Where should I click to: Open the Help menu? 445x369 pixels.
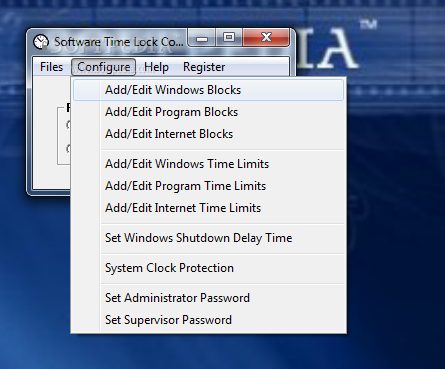(x=156, y=67)
